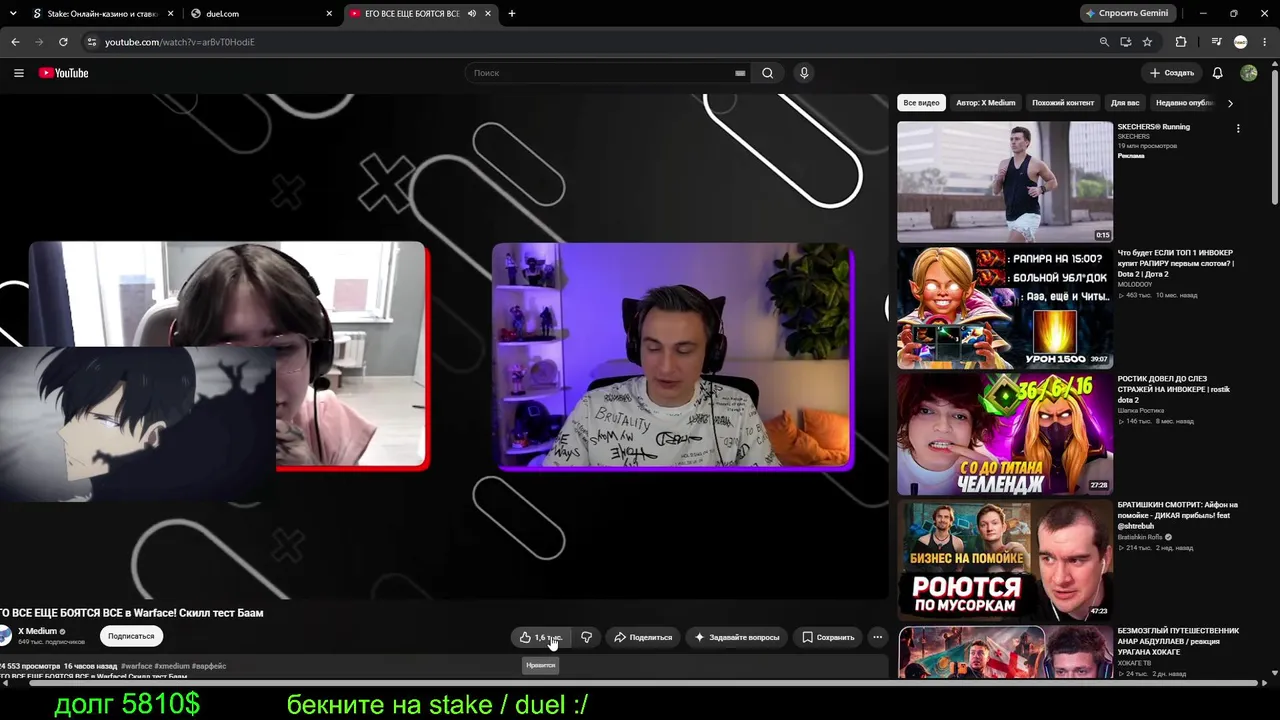Open a new browser tab with plus icon
This screenshot has height=720, width=1280.
pos(512,14)
